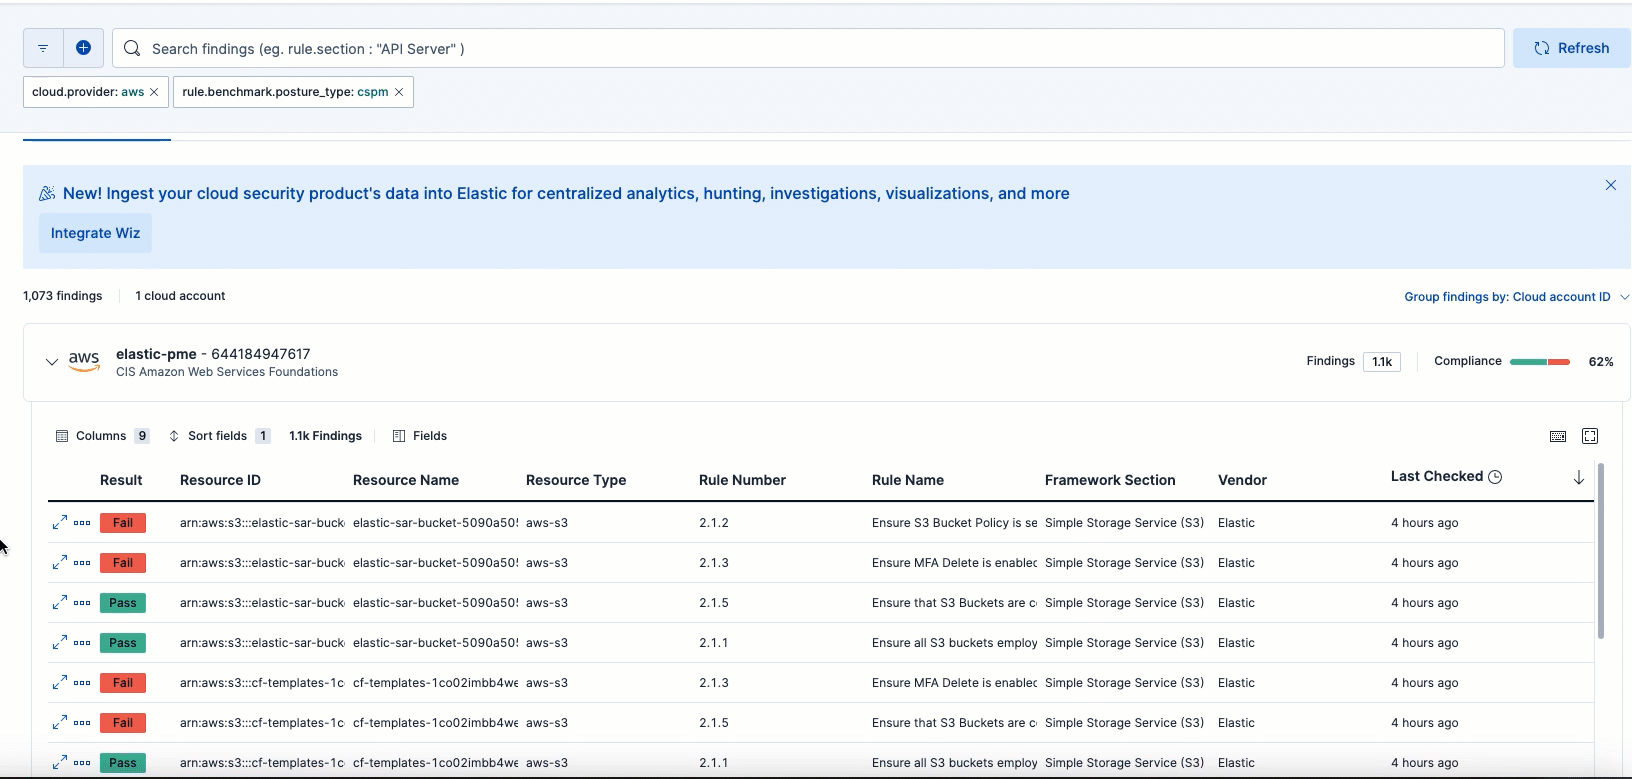Open the filter menu icon beside search
This screenshot has height=779, width=1632.
[x=43, y=48]
